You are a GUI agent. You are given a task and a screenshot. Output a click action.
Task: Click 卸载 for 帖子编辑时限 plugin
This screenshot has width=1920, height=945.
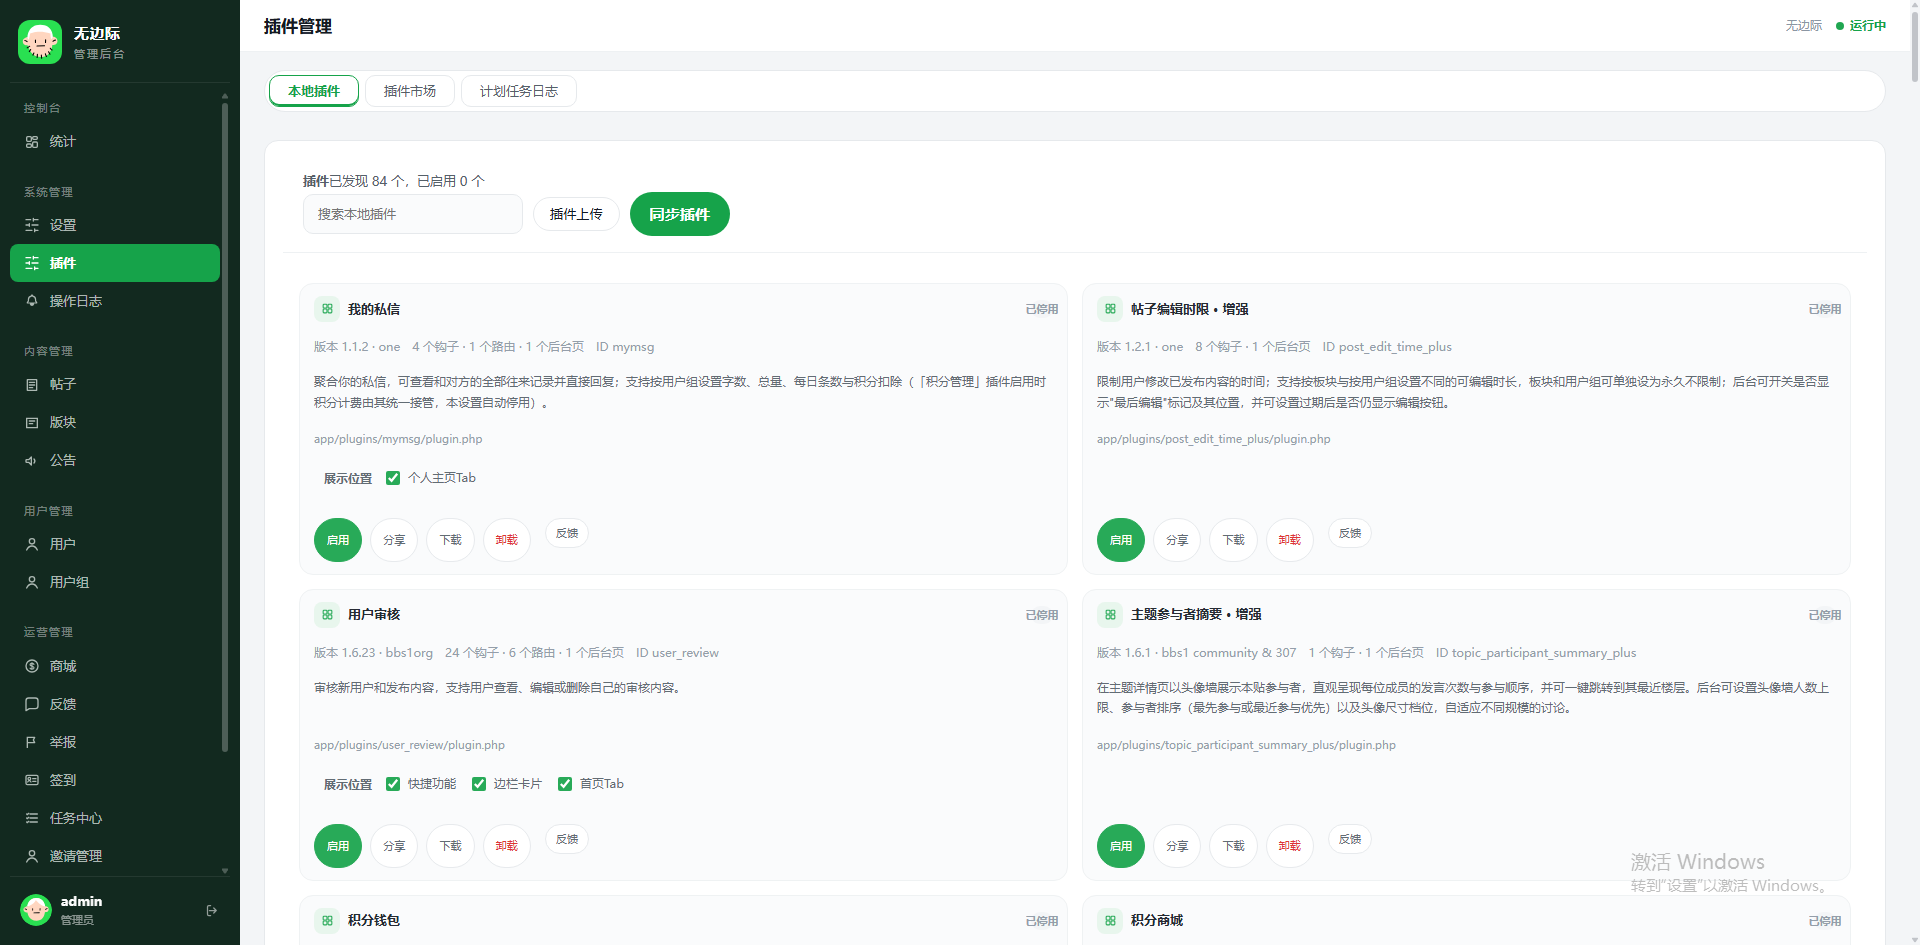tap(1290, 540)
